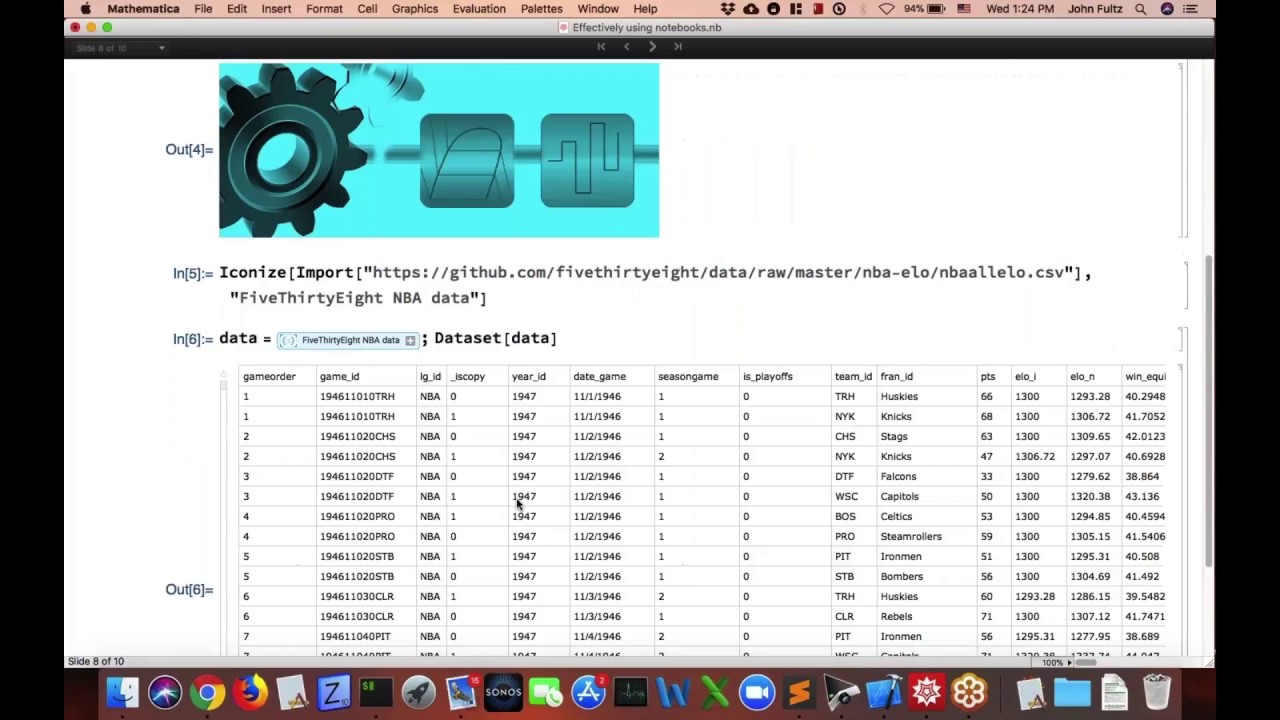The height and width of the screenshot is (720, 1280).
Task: Open App Store from the Dock
Action: [x=588, y=692]
